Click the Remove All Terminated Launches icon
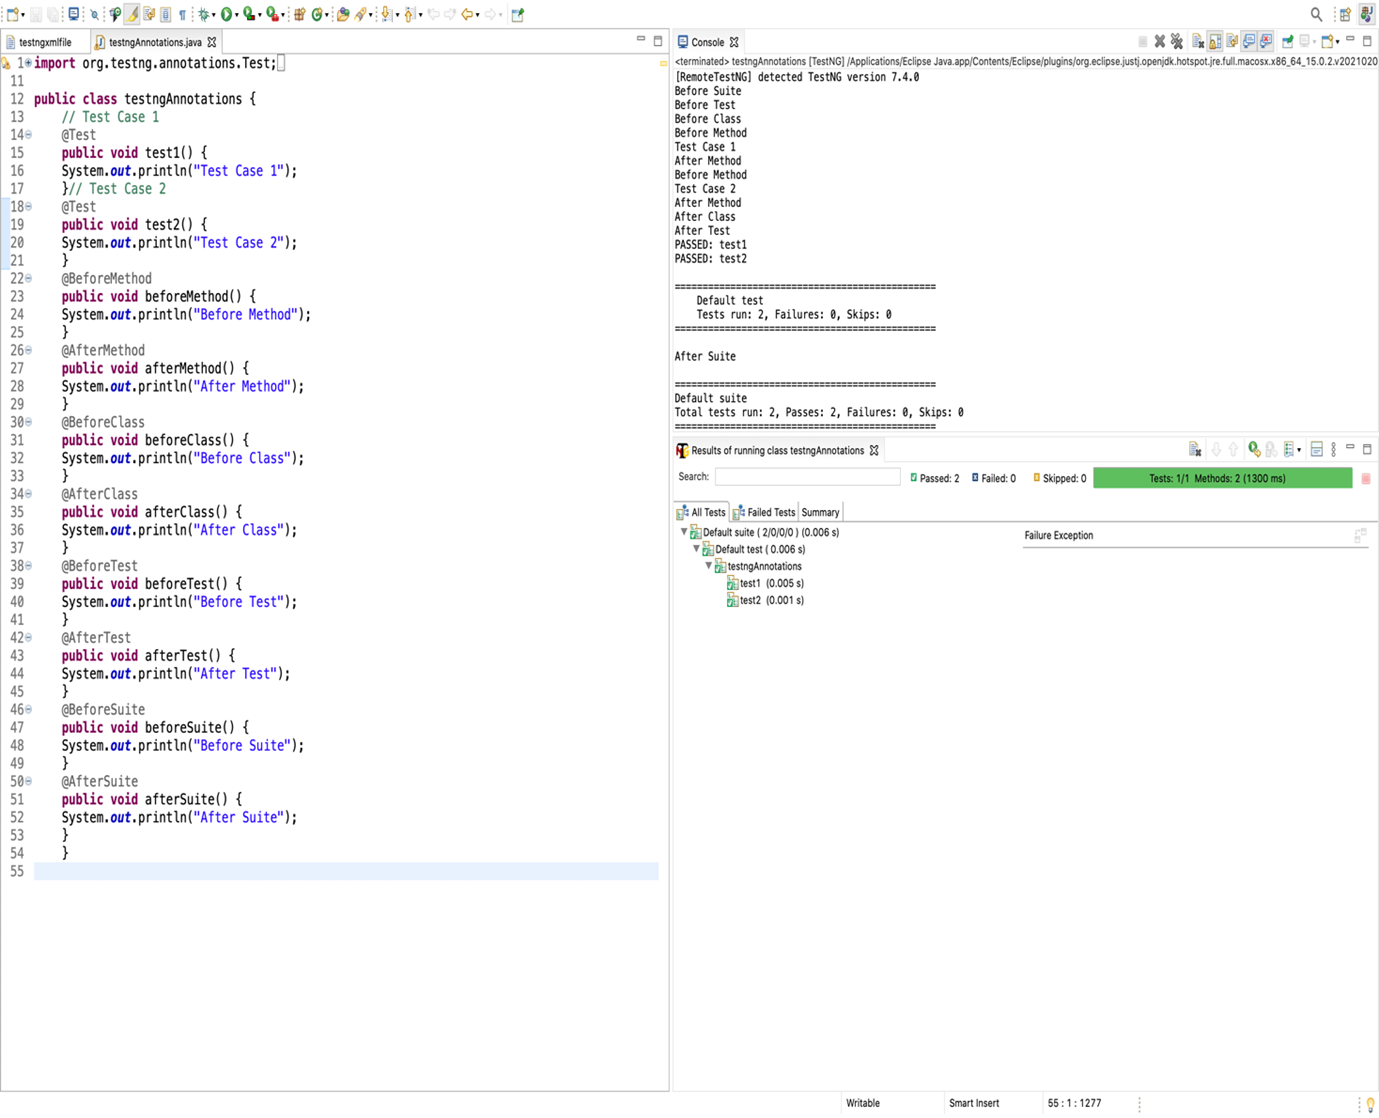Viewport: 1379px width, 1118px height. pyautogui.click(x=1177, y=41)
